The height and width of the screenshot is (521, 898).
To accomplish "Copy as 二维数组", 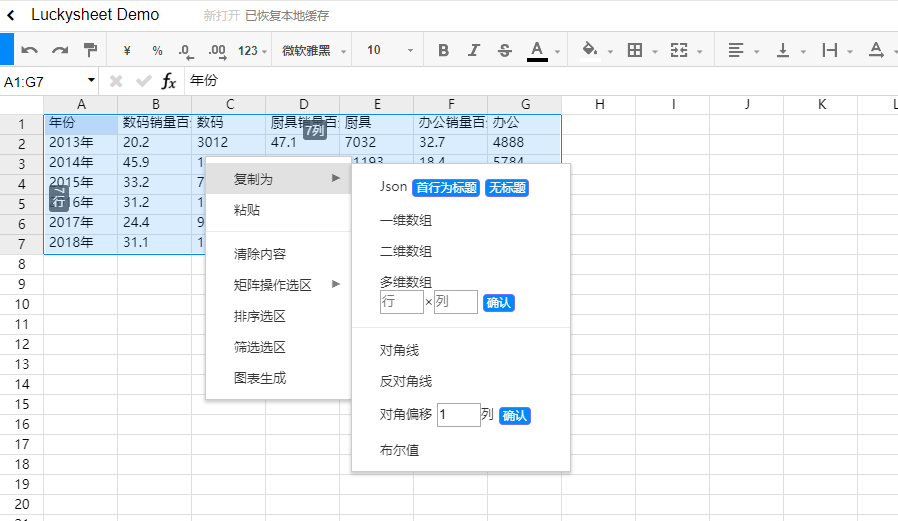I will [405, 251].
